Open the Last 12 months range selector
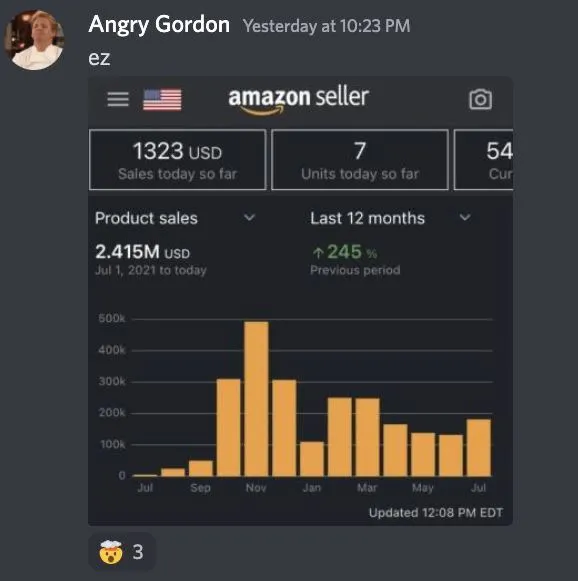The width and height of the screenshot is (578, 581). click(x=391, y=218)
